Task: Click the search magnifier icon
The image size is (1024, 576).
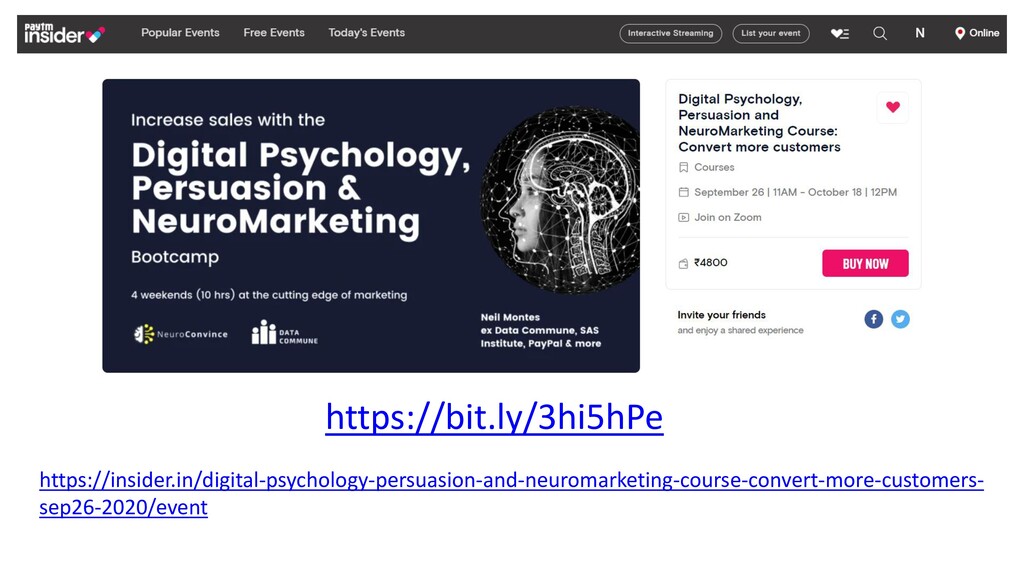Action: click(x=880, y=33)
